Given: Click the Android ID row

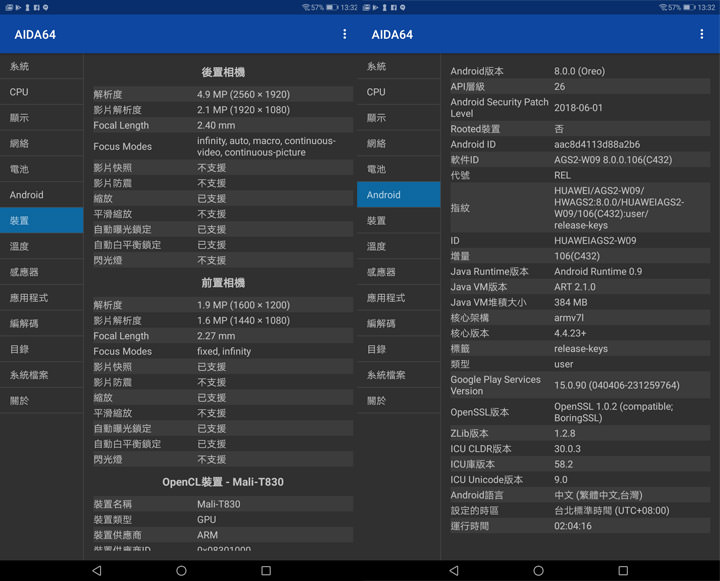Looking at the screenshot, I should (580, 144).
